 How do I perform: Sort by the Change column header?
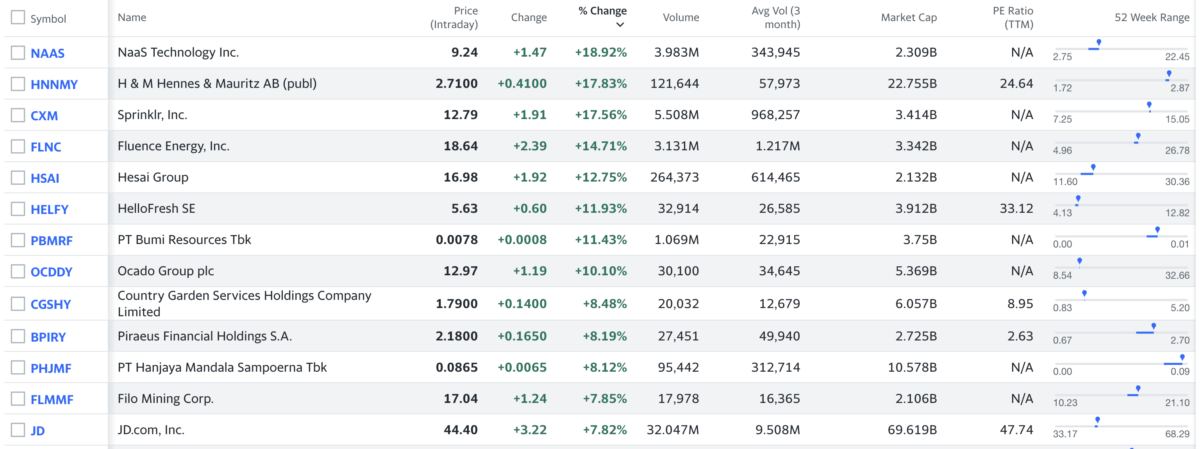tap(529, 17)
